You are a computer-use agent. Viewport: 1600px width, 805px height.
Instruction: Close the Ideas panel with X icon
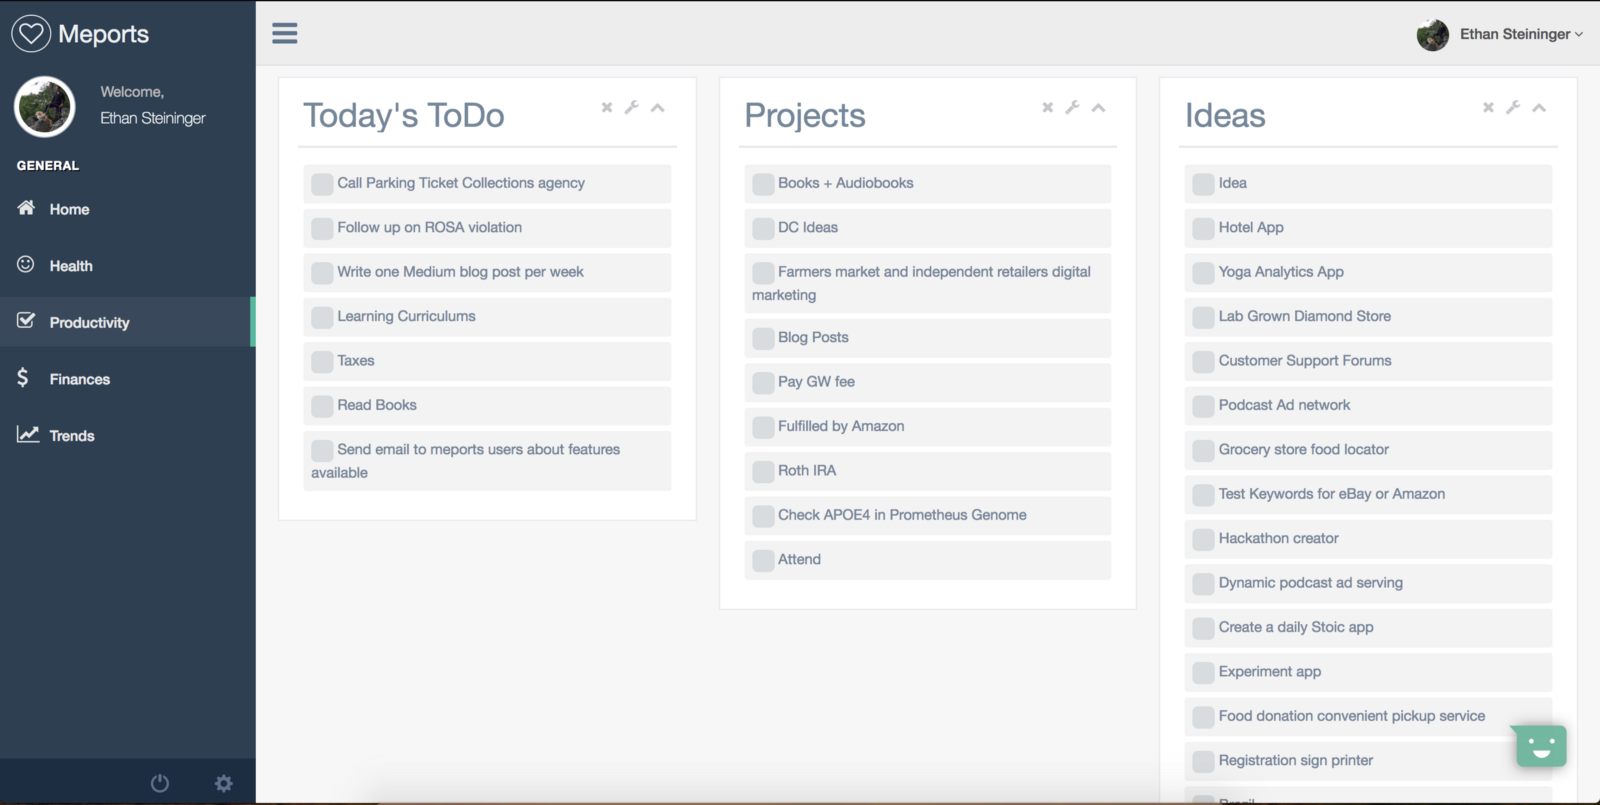tap(1488, 107)
